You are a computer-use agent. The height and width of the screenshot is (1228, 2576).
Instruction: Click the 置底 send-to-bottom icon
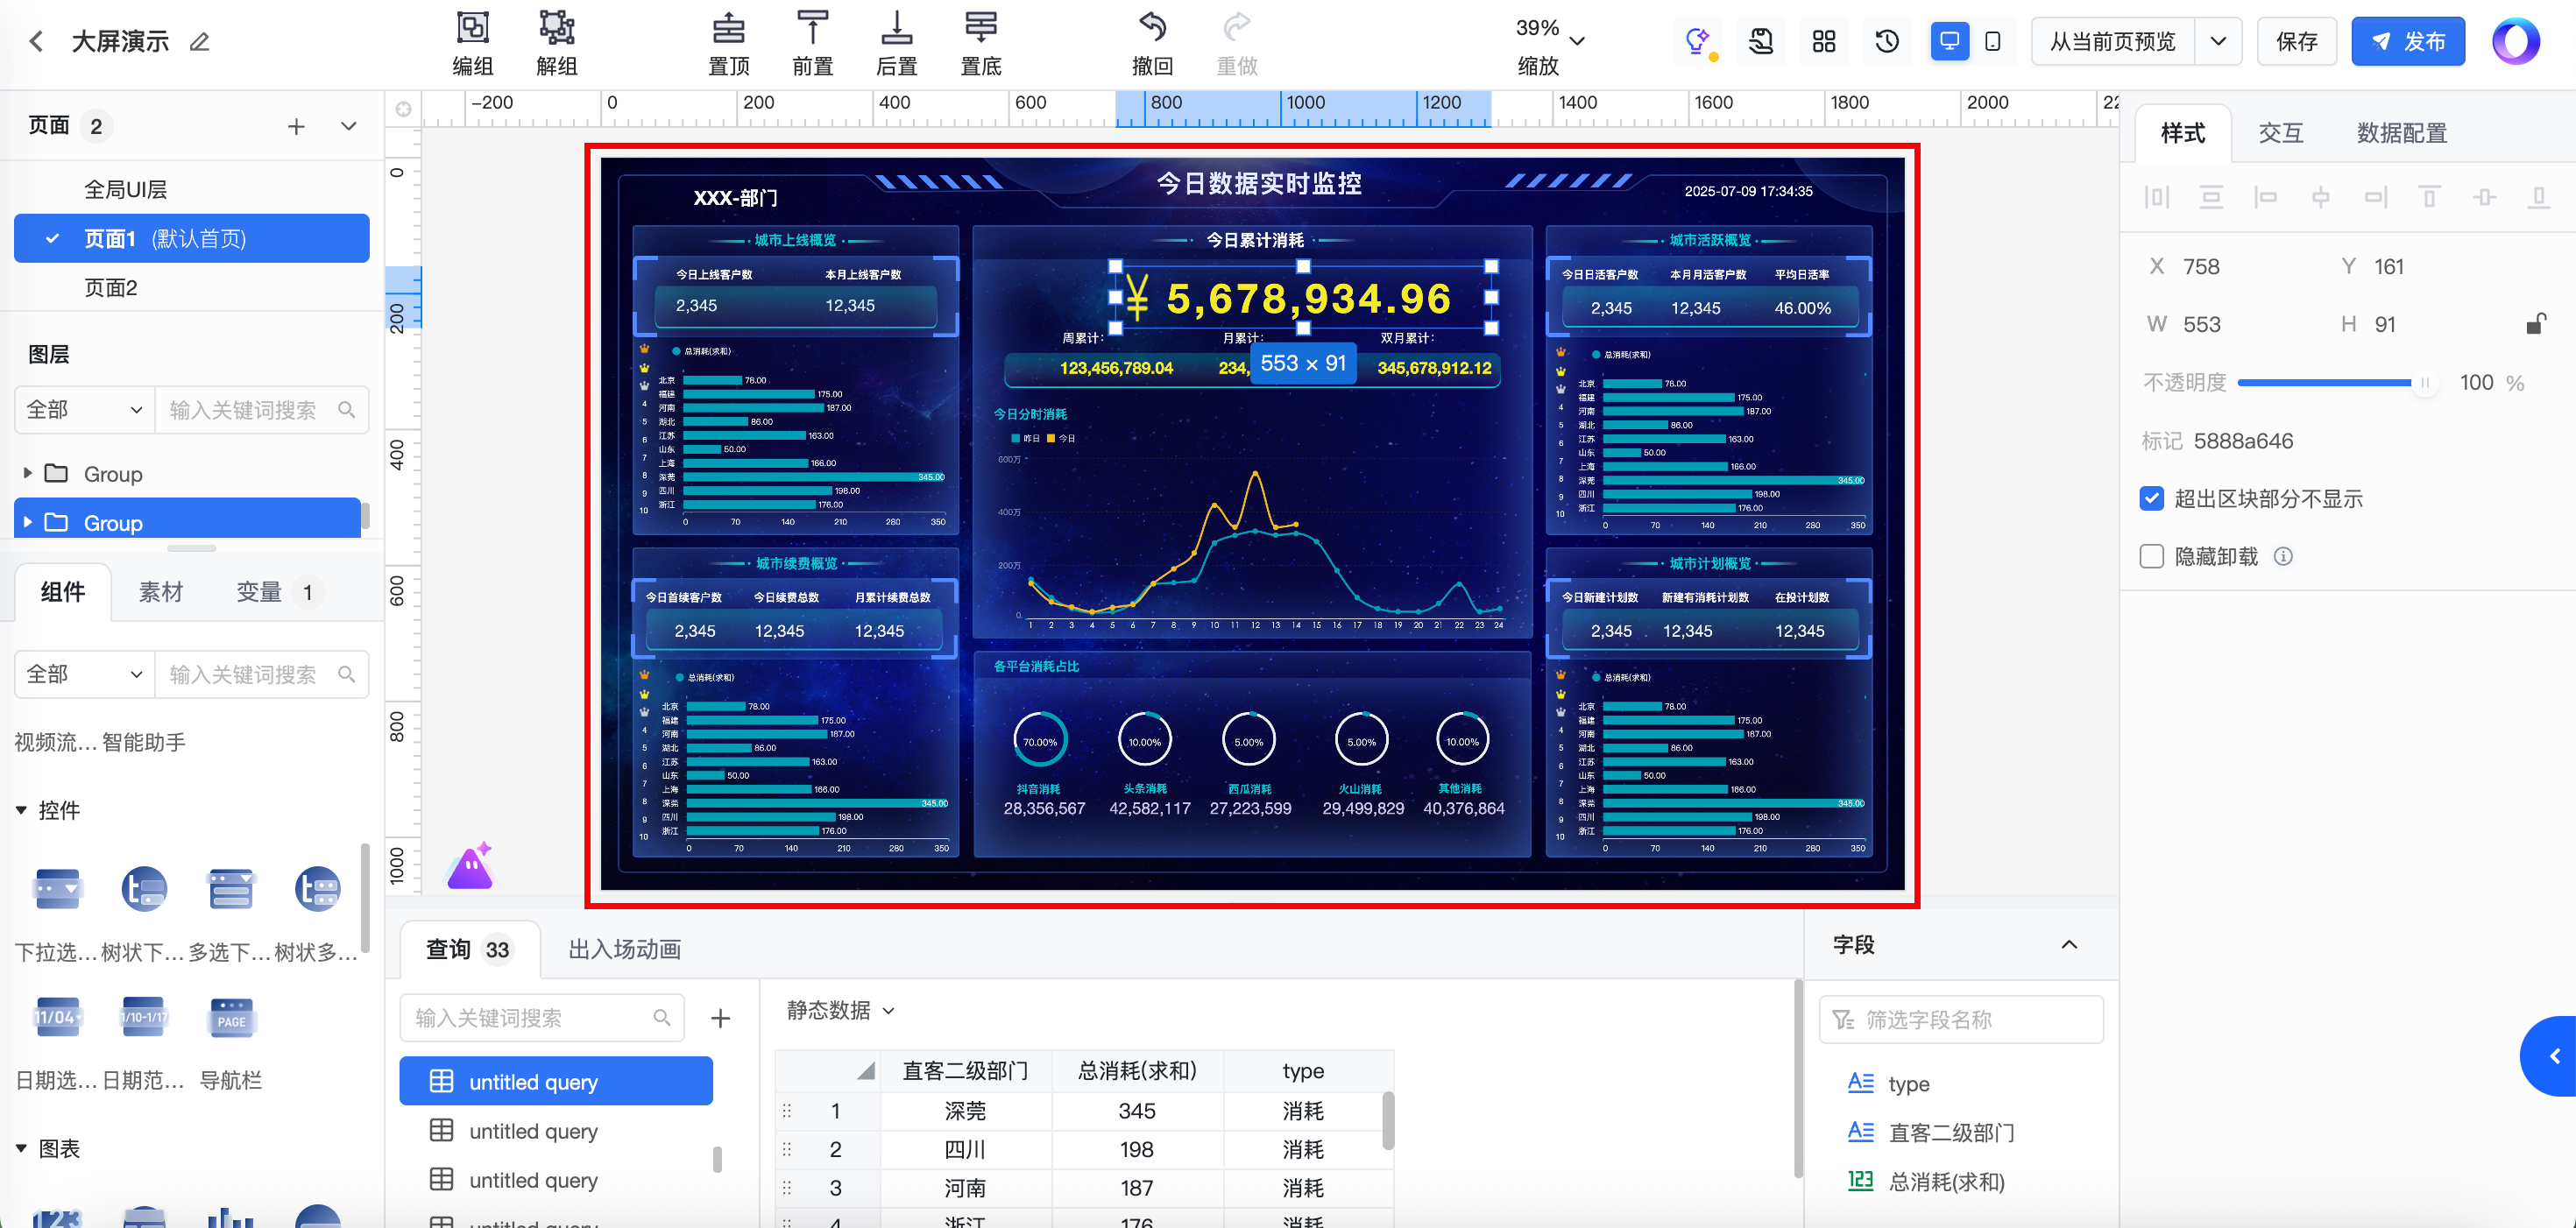click(980, 28)
